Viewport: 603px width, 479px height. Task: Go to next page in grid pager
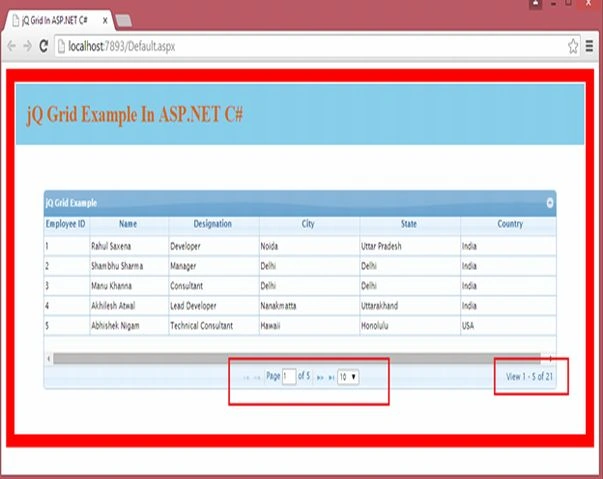tap(320, 378)
